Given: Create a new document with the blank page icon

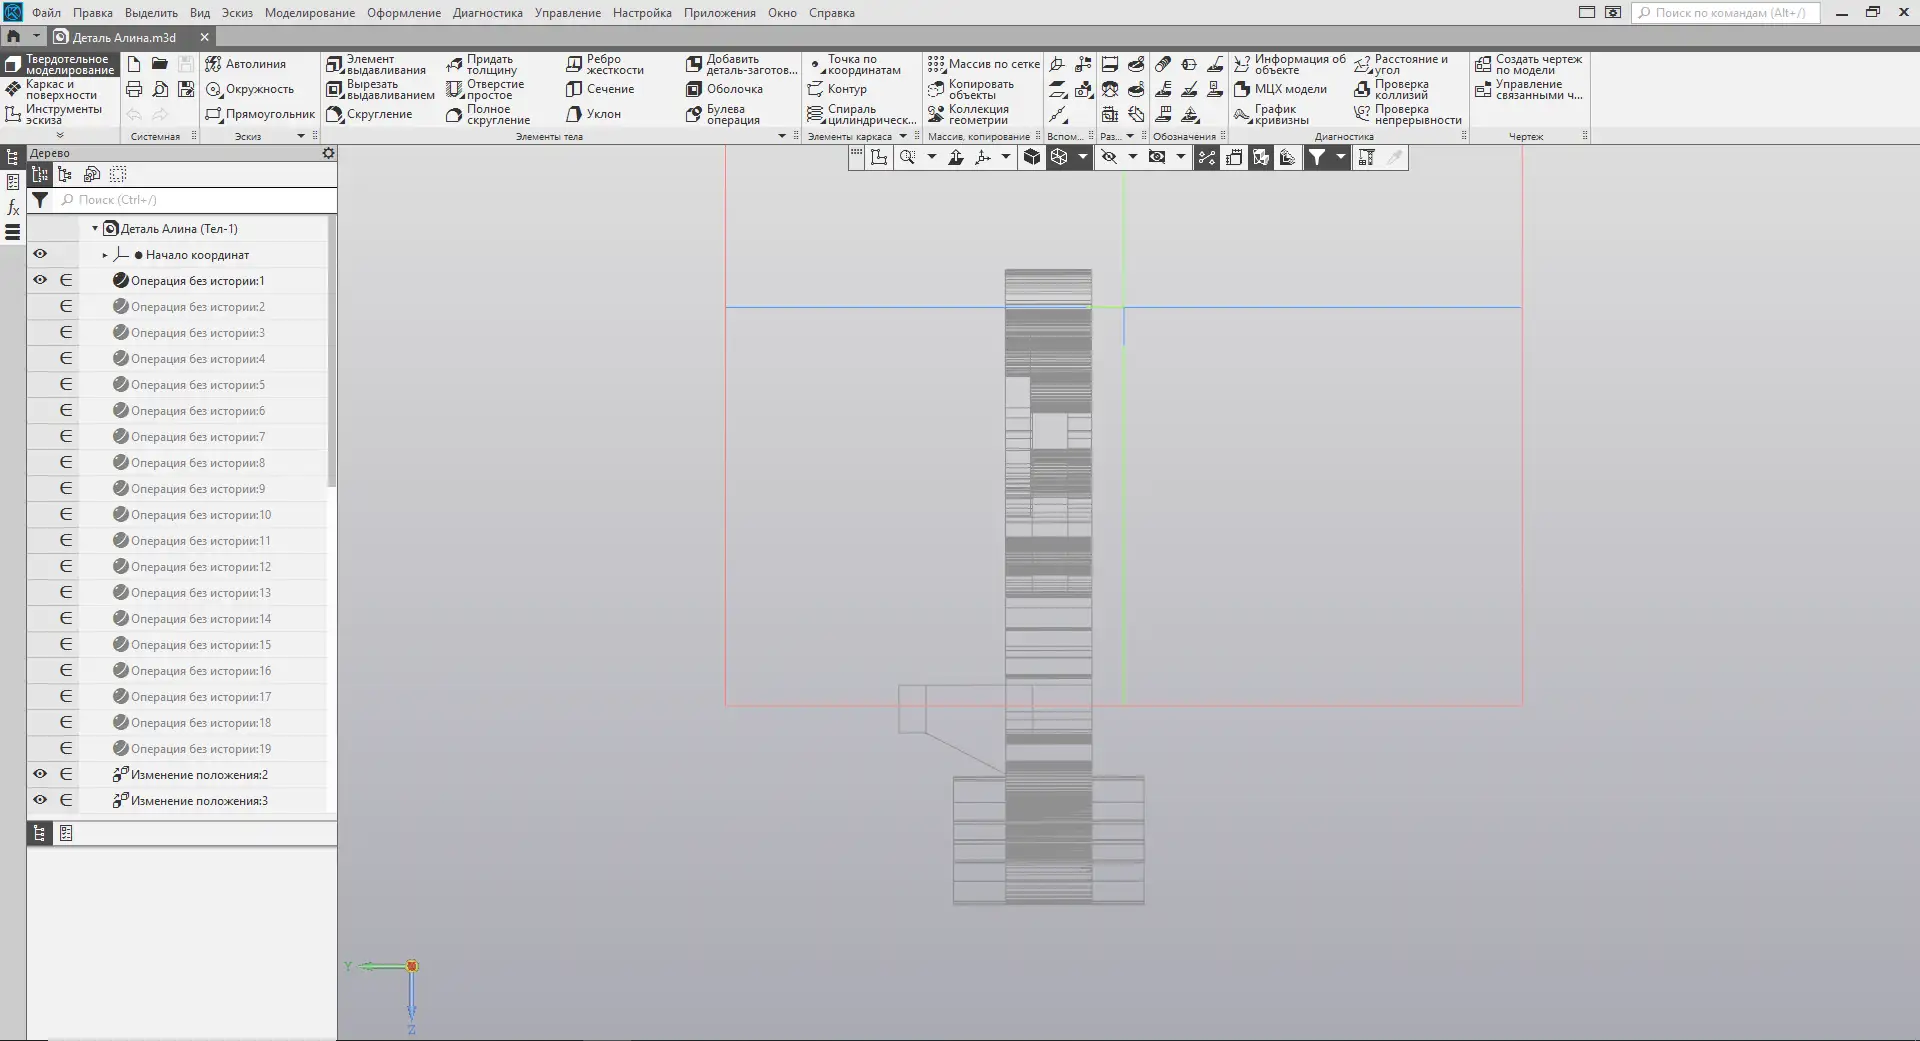Looking at the screenshot, I should coord(134,64).
